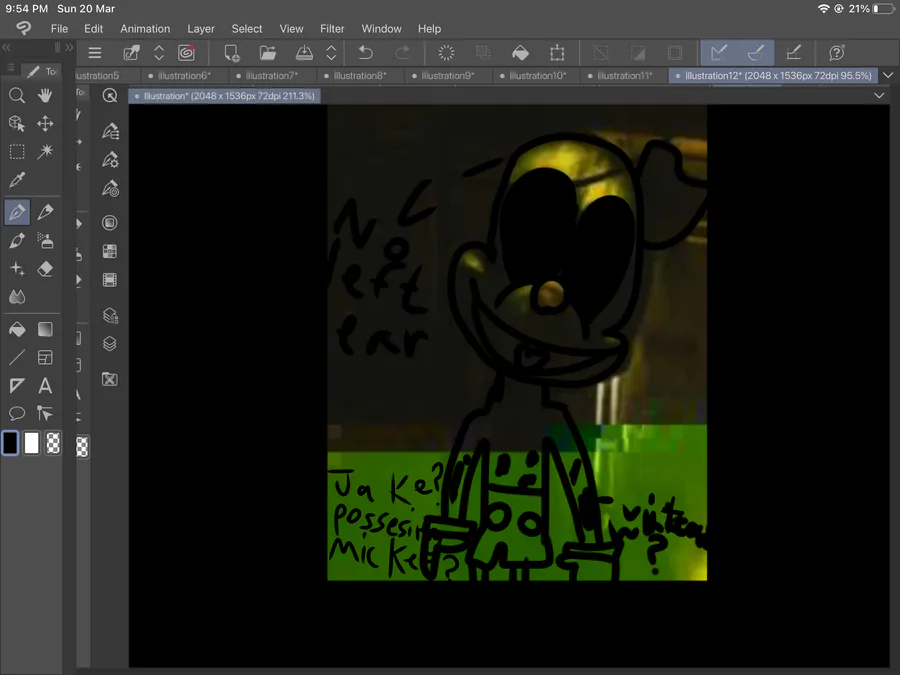This screenshot has width=900, height=675.
Task: Open the Layer palette stack icon
Action: click(x=110, y=344)
